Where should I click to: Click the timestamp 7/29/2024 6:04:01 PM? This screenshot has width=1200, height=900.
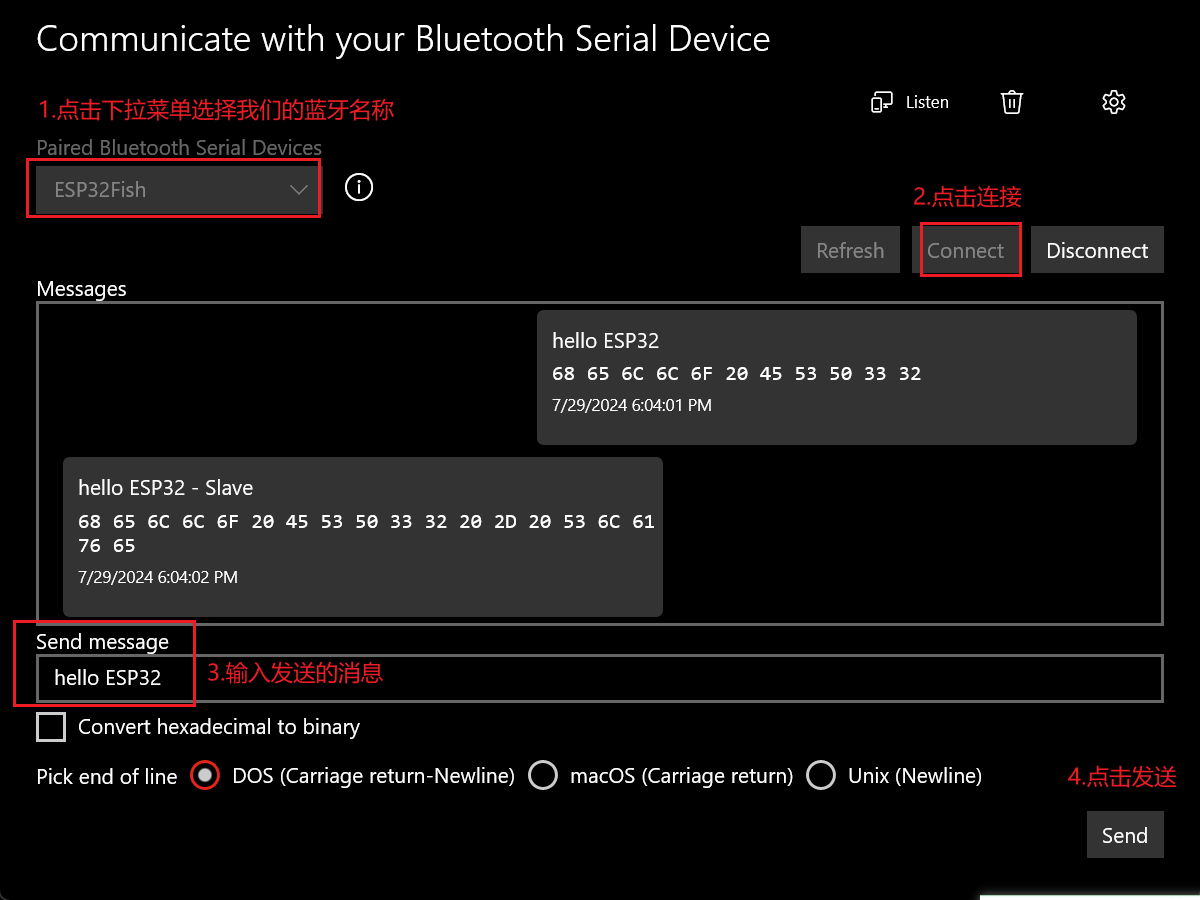[x=632, y=406]
